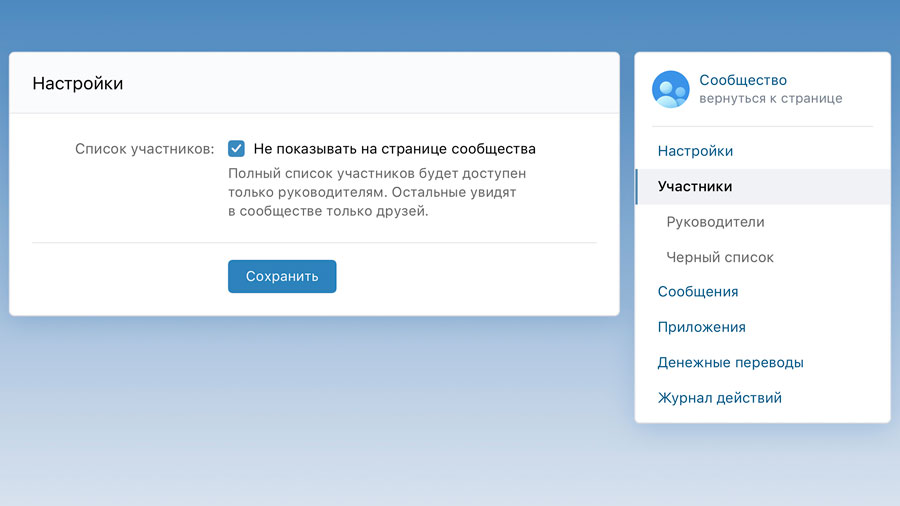Open the Сообщество link
The height and width of the screenshot is (506, 900).
tap(743, 80)
